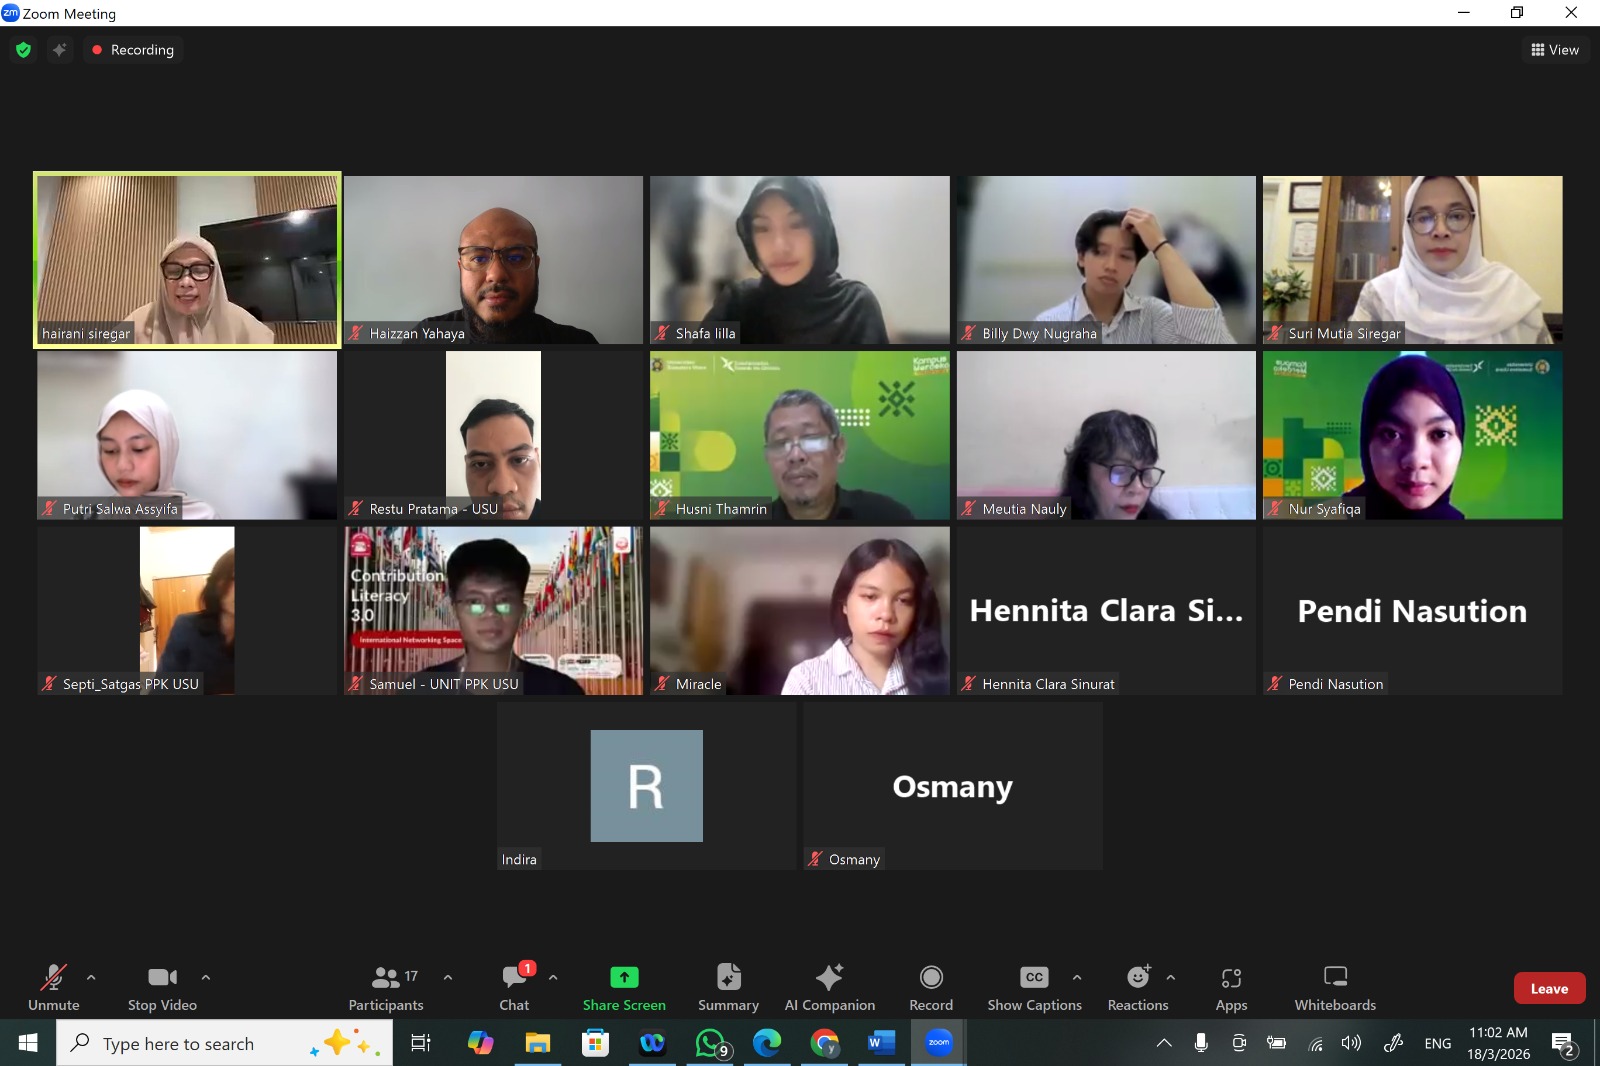
Task: Open WhatsApp from the taskbar
Action: [710, 1043]
